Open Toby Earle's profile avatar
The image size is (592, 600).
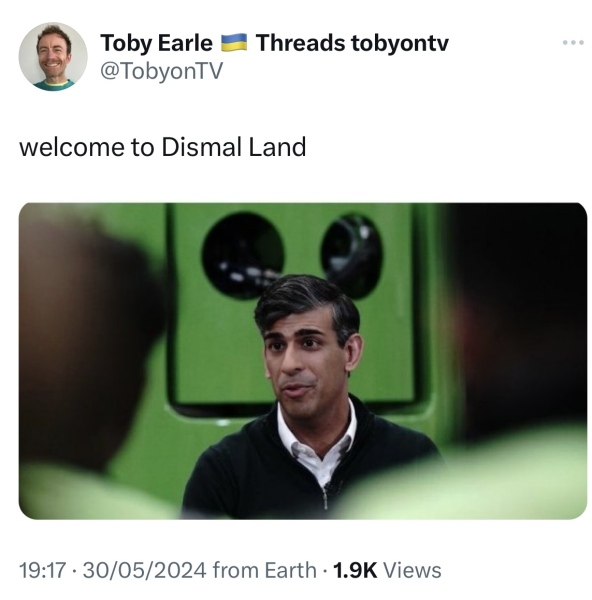(53, 56)
